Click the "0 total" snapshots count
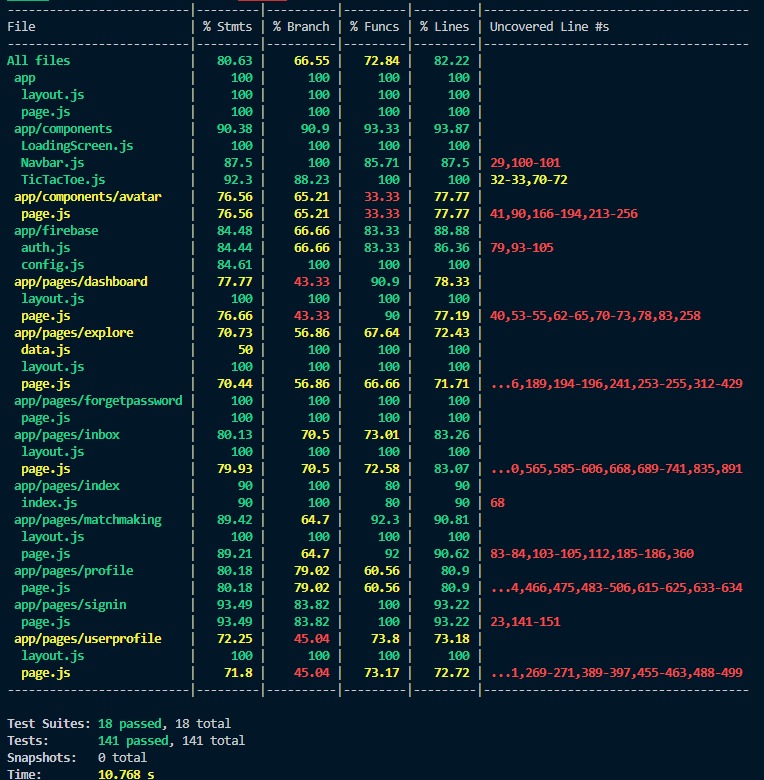Screen dimensions: 764x780 tap(122, 758)
